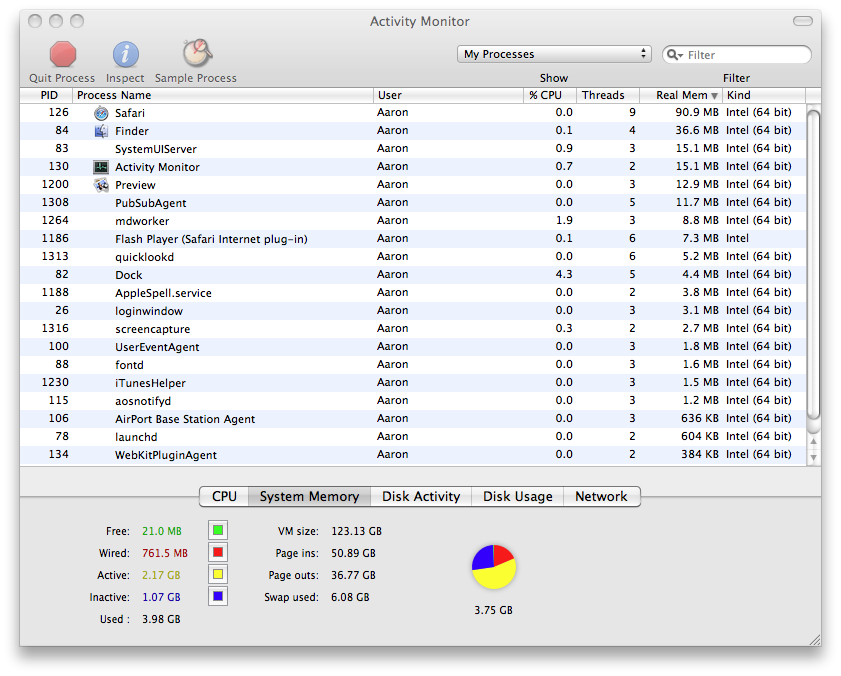
Task: Select the System Memory tab
Action: click(309, 496)
